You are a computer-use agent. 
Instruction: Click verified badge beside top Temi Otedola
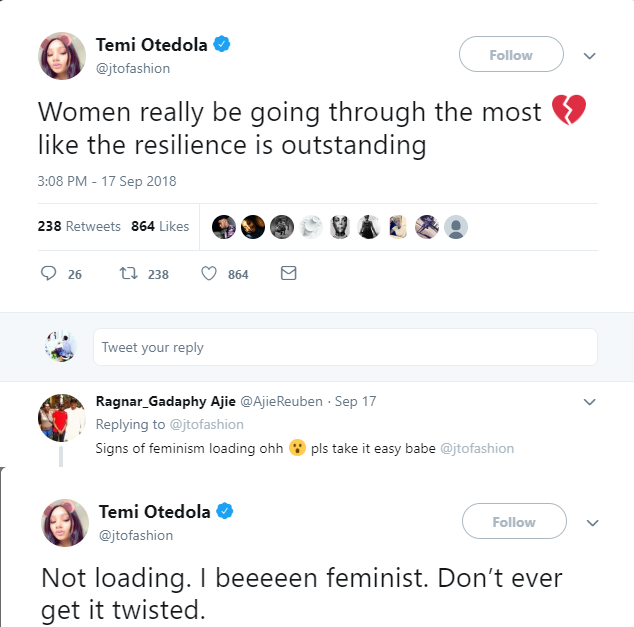pos(222,44)
